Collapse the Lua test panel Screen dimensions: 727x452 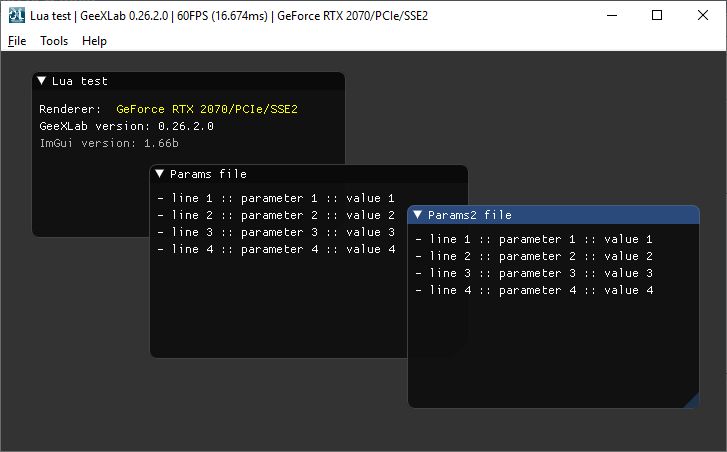pos(41,81)
